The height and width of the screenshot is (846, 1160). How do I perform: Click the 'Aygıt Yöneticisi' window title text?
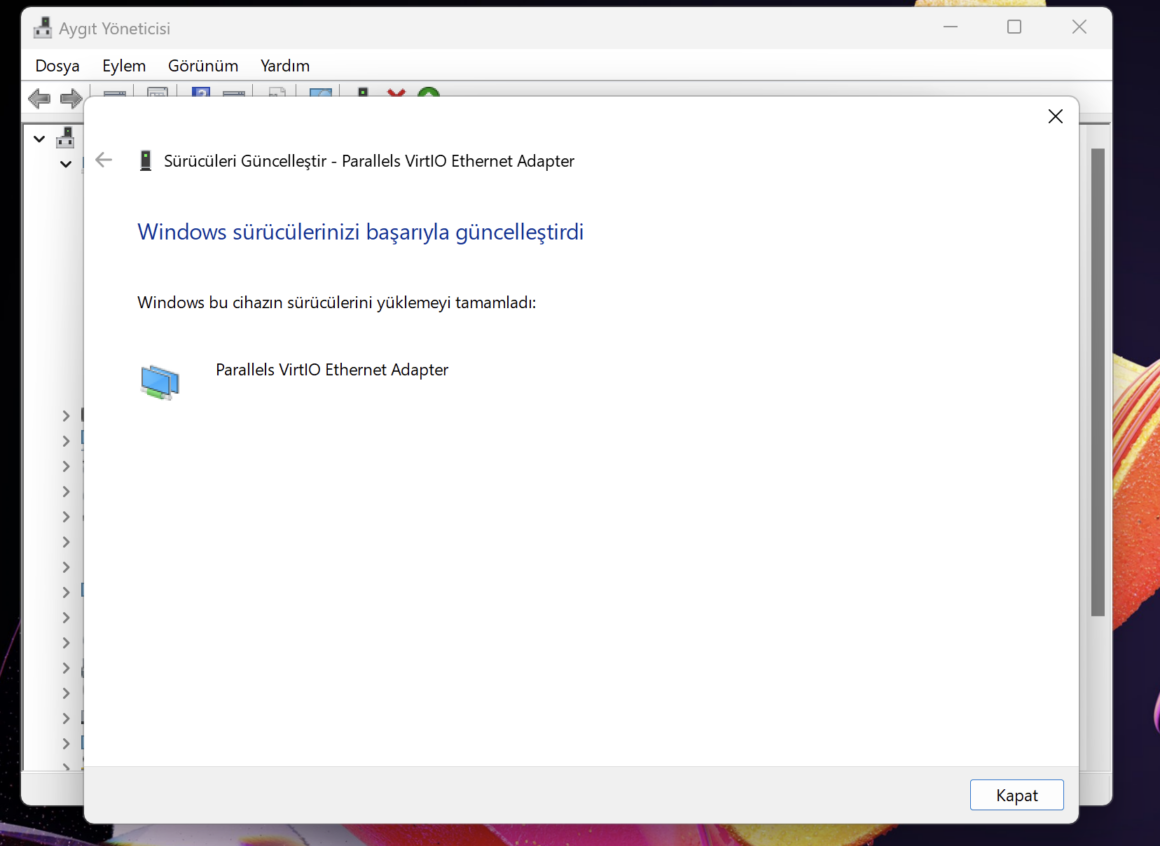coord(115,28)
